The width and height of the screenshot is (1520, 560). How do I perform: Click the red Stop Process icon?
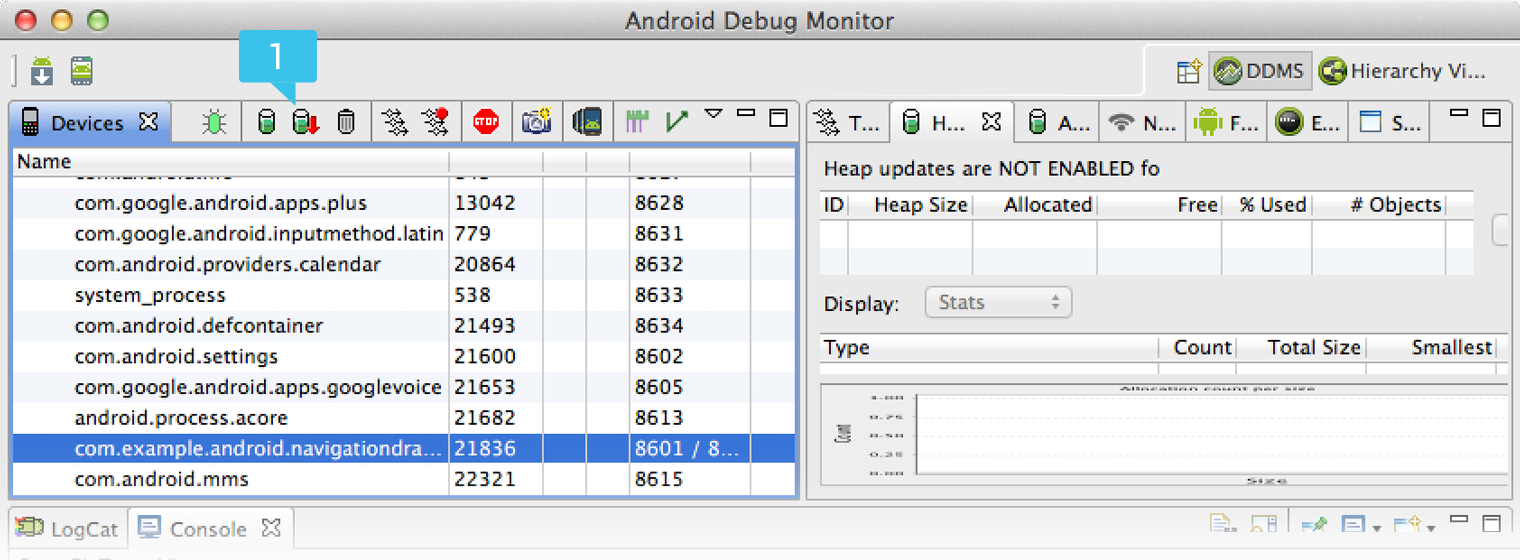pyautogui.click(x=486, y=122)
